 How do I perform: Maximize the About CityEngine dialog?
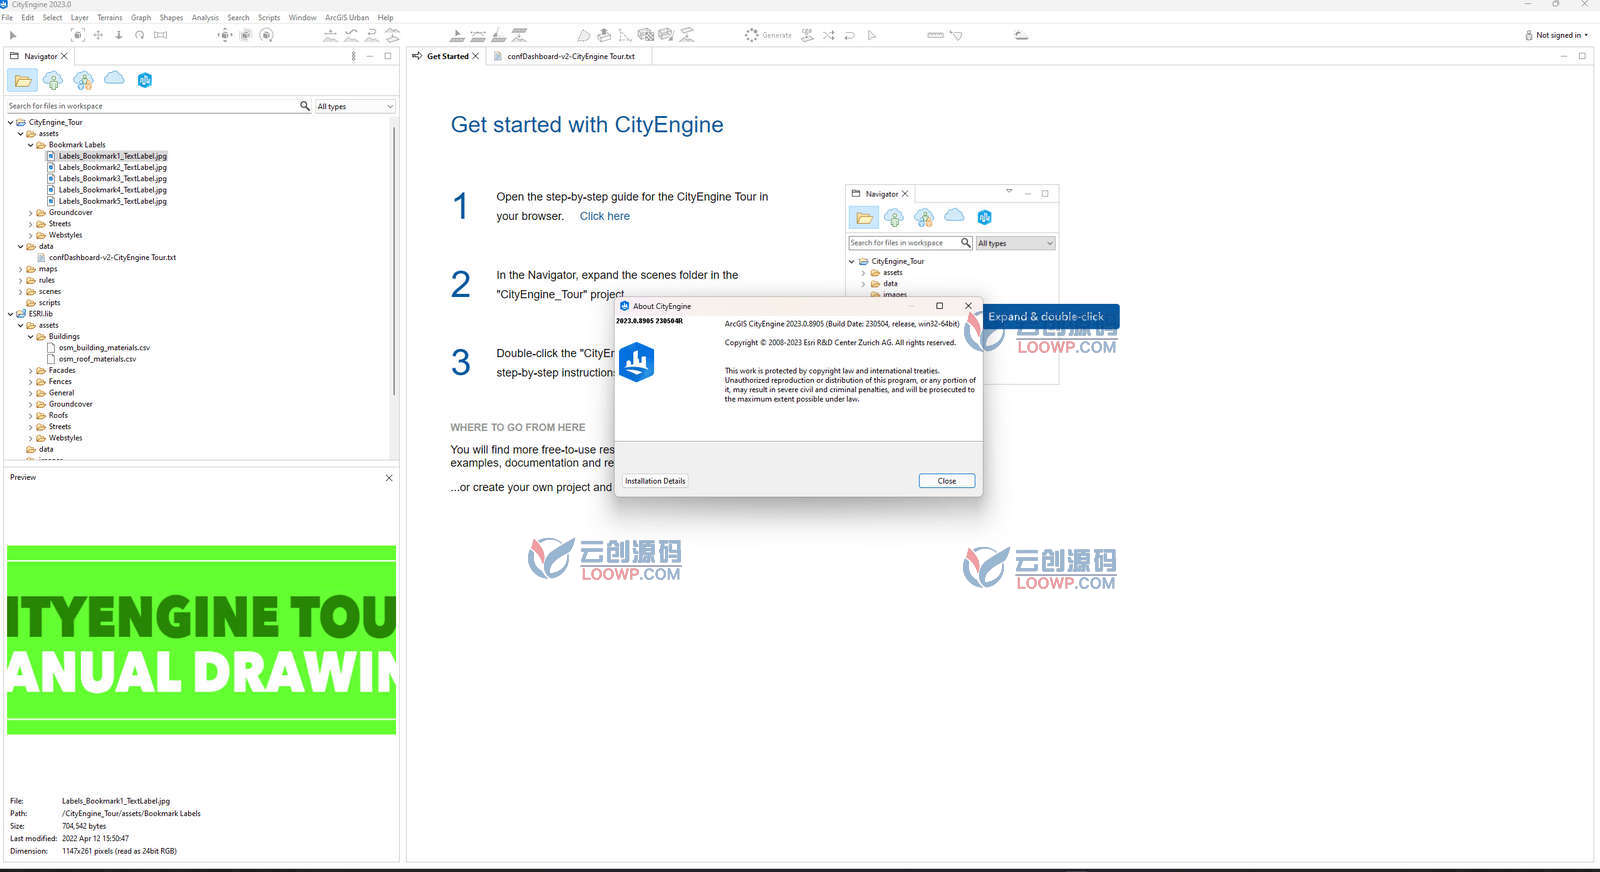pyautogui.click(x=939, y=306)
